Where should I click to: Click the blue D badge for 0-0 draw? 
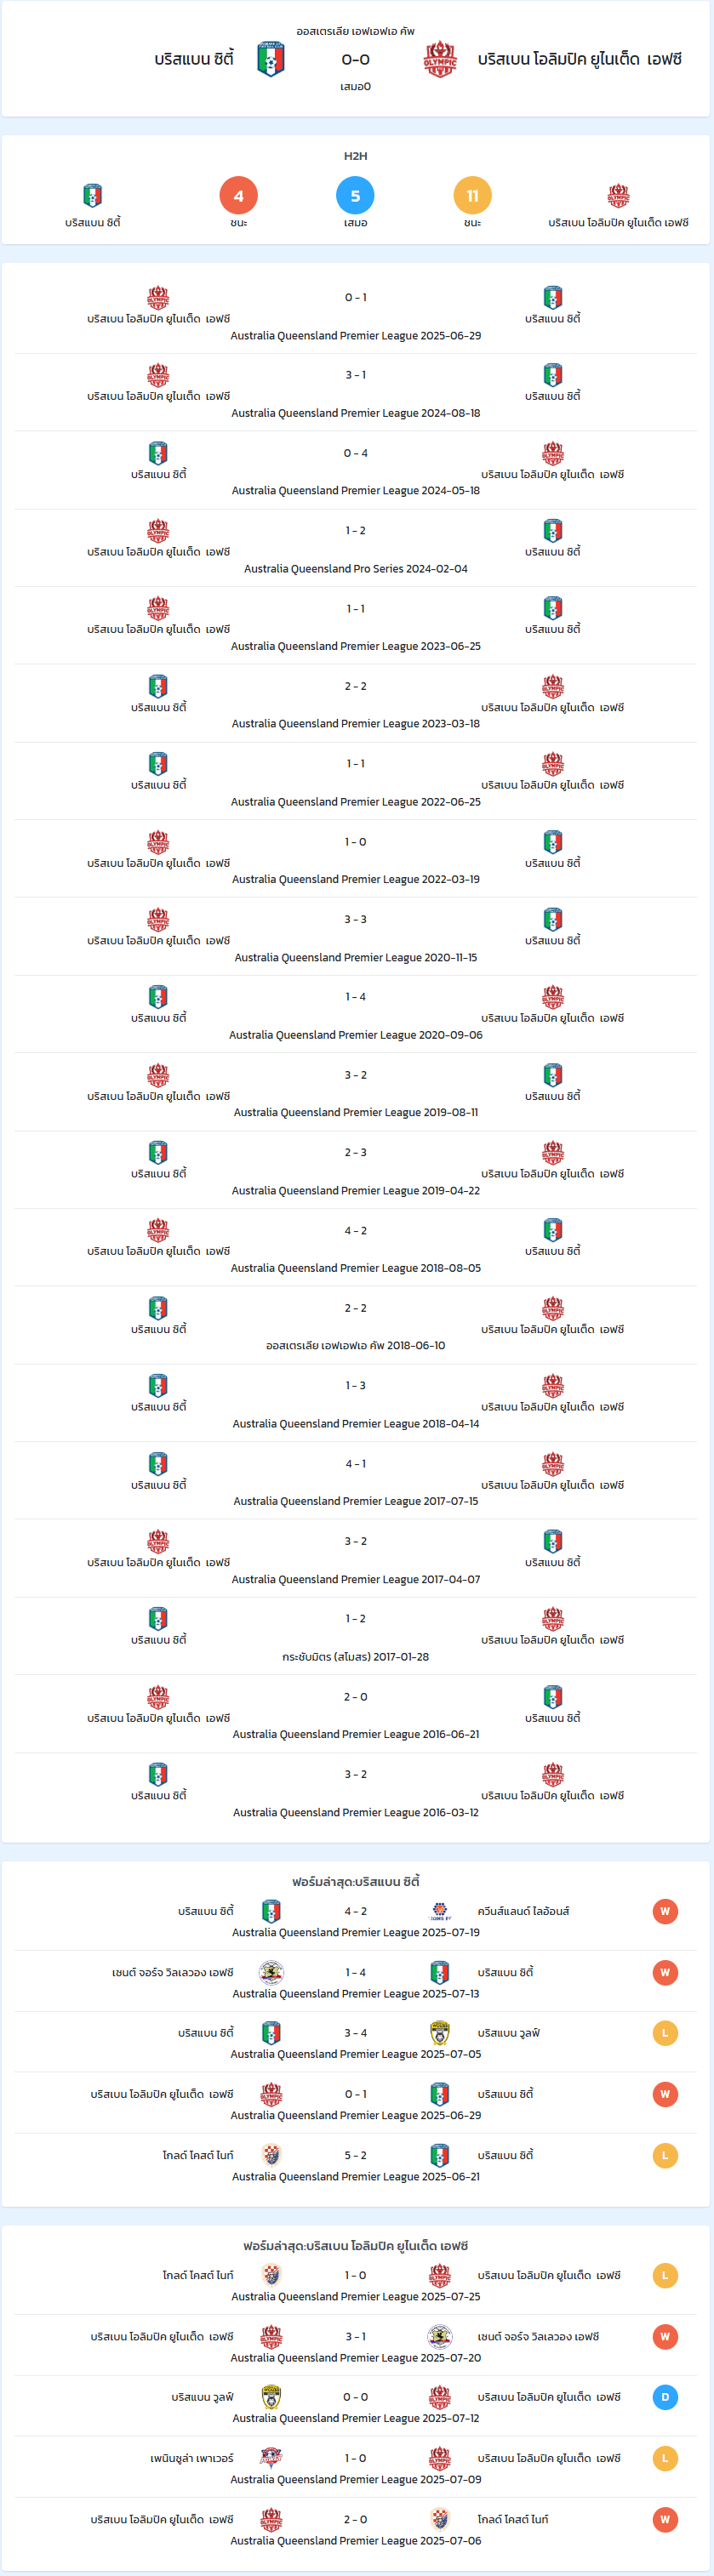click(665, 2397)
